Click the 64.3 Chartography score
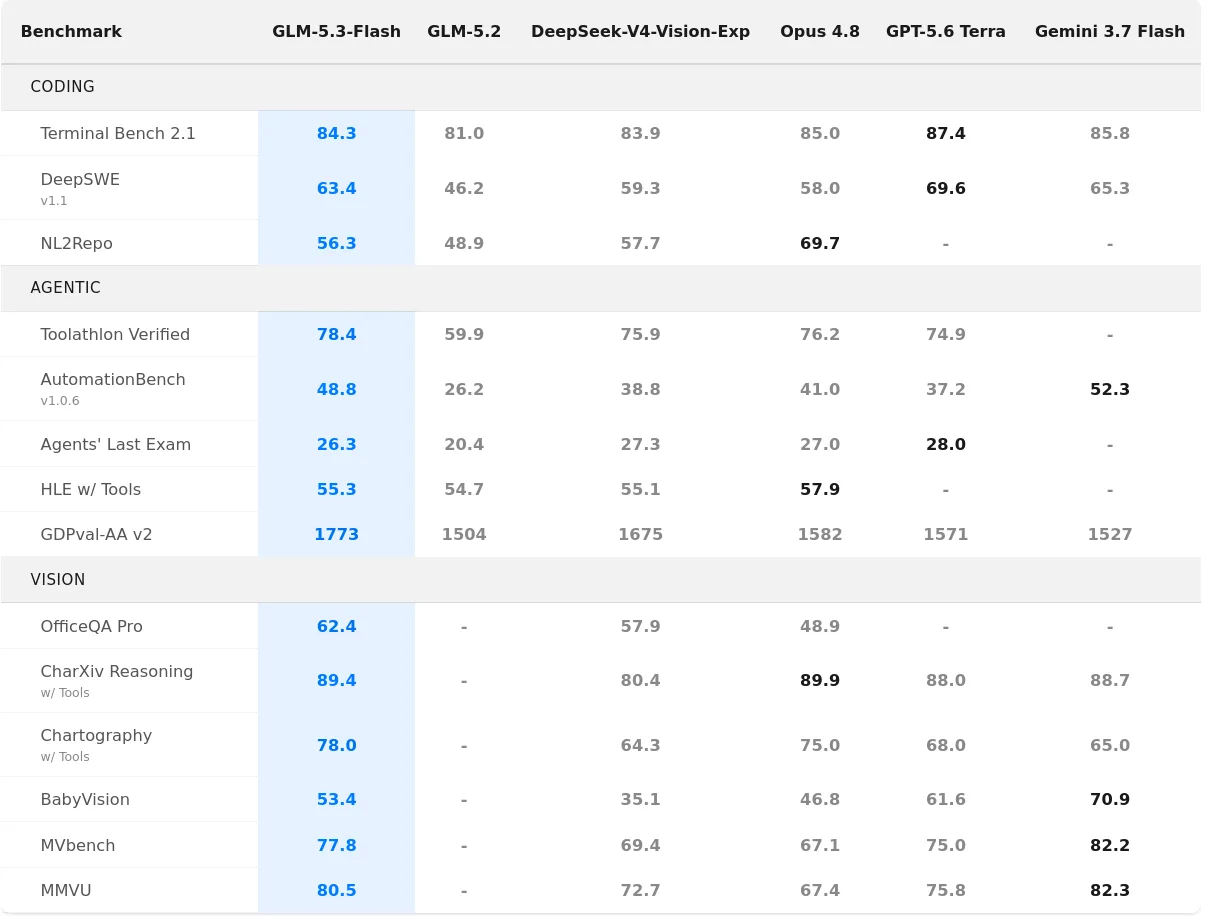The image size is (1208, 916). click(x=640, y=746)
